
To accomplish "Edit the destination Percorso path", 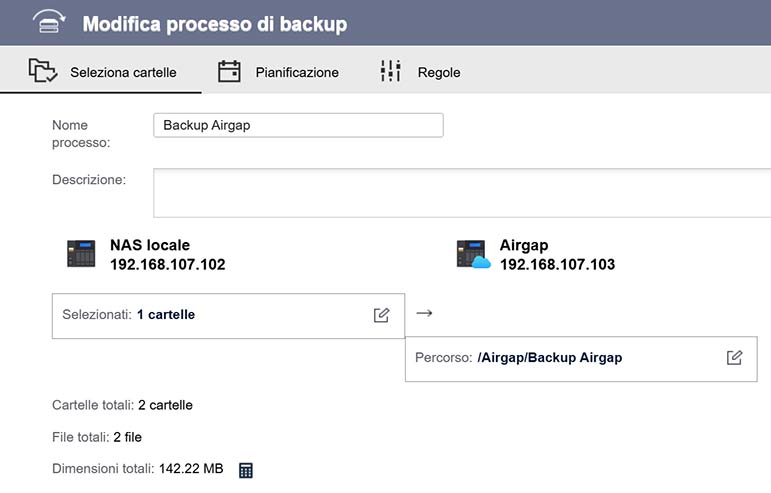I will pos(735,357).
